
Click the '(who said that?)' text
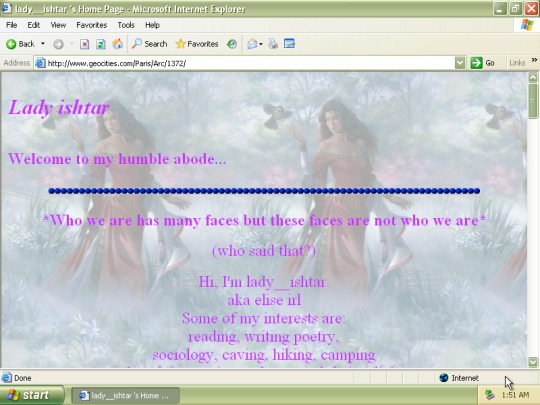tap(264, 251)
